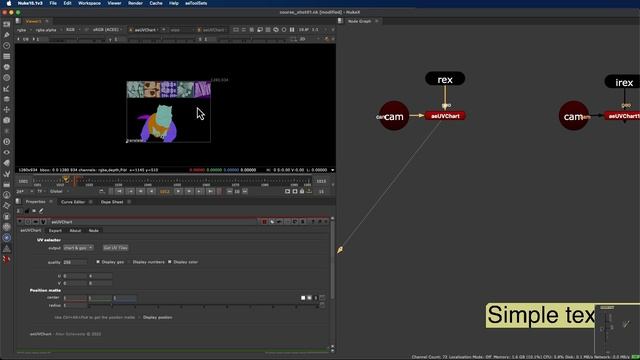640x360 pixels.
Task: Click the viewer refresh circular-arrows icon
Action: (276, 30)
